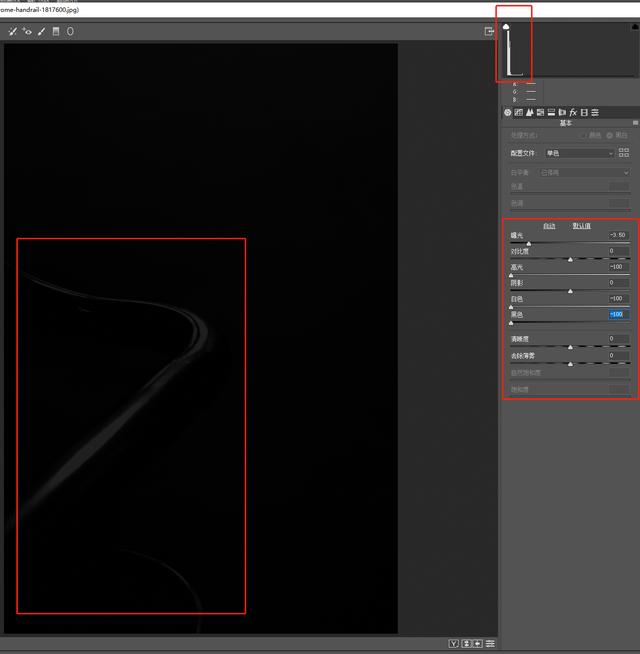
Task: Toggle panel settings preview icon at bottom
Action: coord(490,644)
